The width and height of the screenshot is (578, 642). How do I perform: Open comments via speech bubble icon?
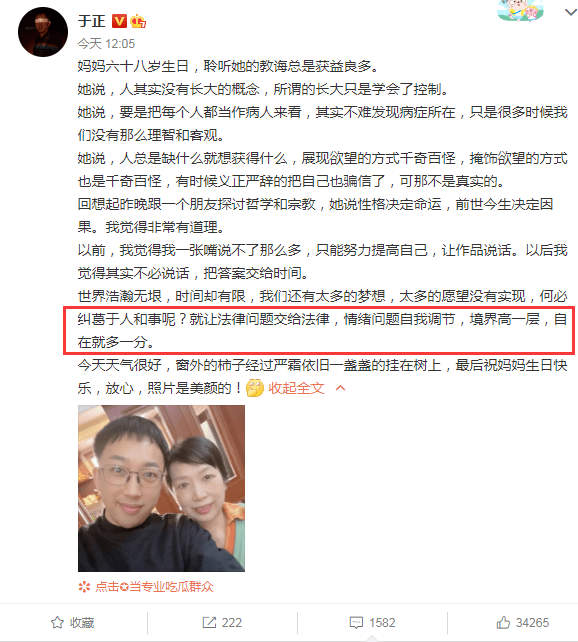(356, 623)
